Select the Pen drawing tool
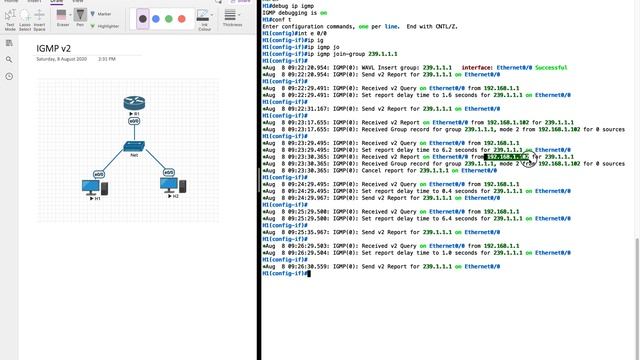Viewport: 640px width, 360px height. (80, 18)
